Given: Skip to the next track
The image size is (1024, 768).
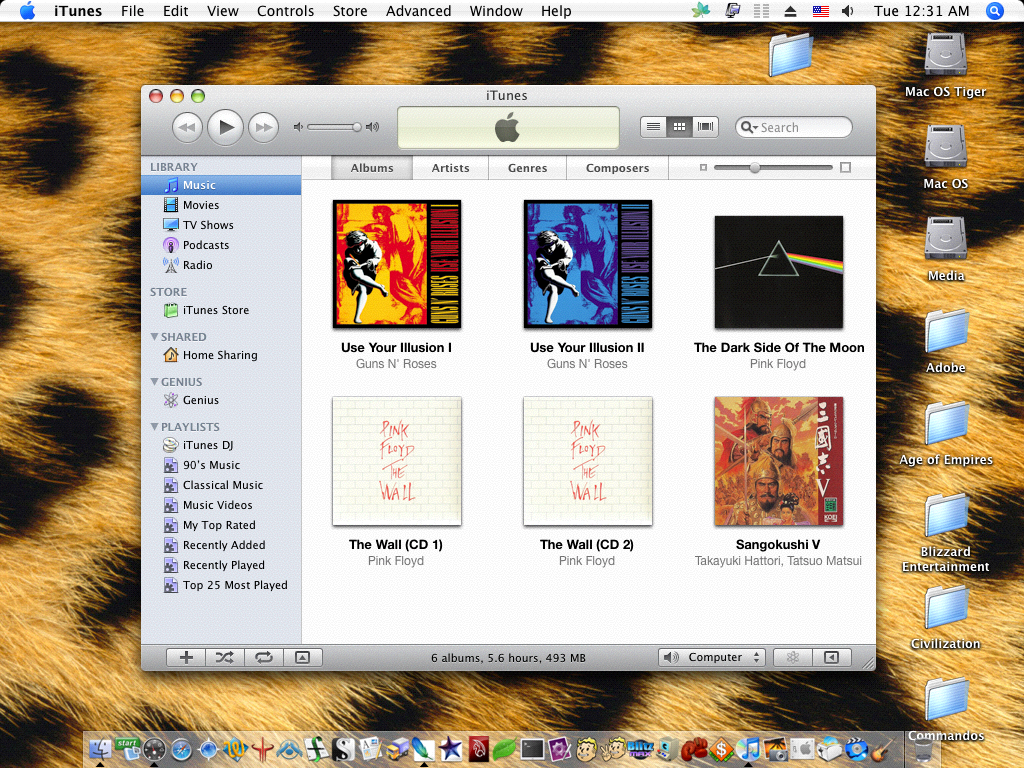Looking at the screenshot, I should 263,127.
